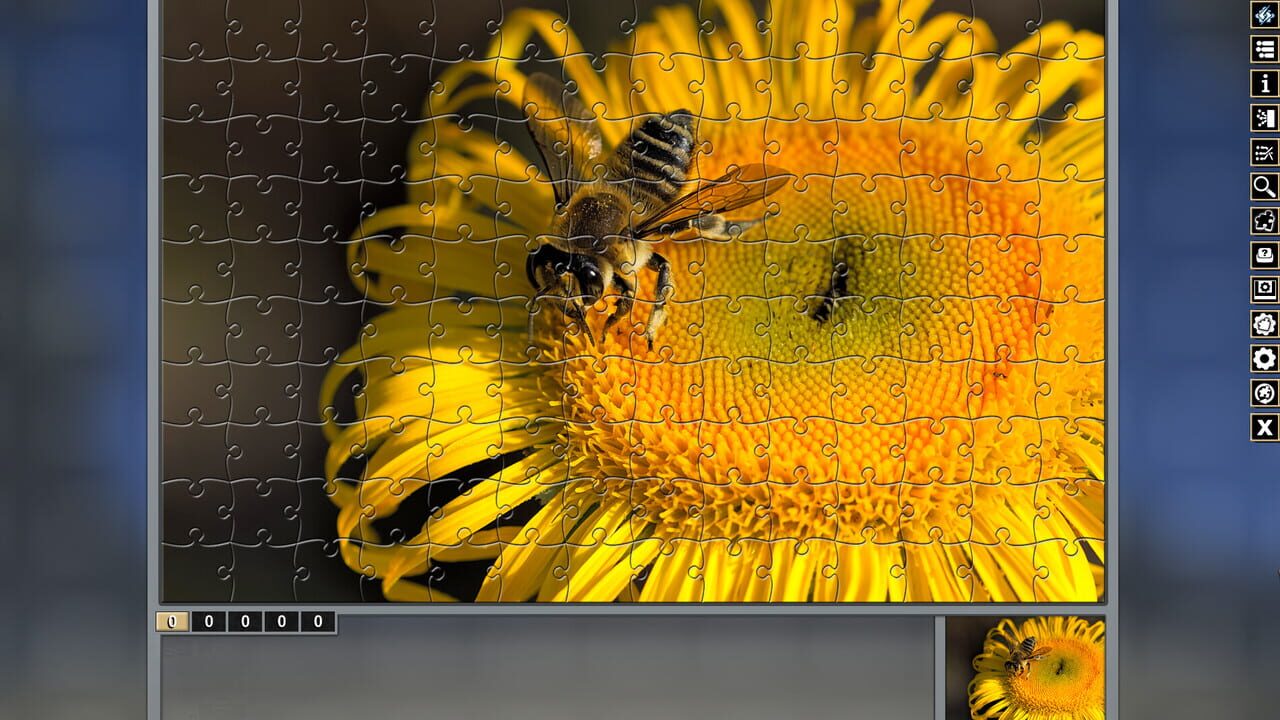Open the settings cog icon

[1265, 358]
